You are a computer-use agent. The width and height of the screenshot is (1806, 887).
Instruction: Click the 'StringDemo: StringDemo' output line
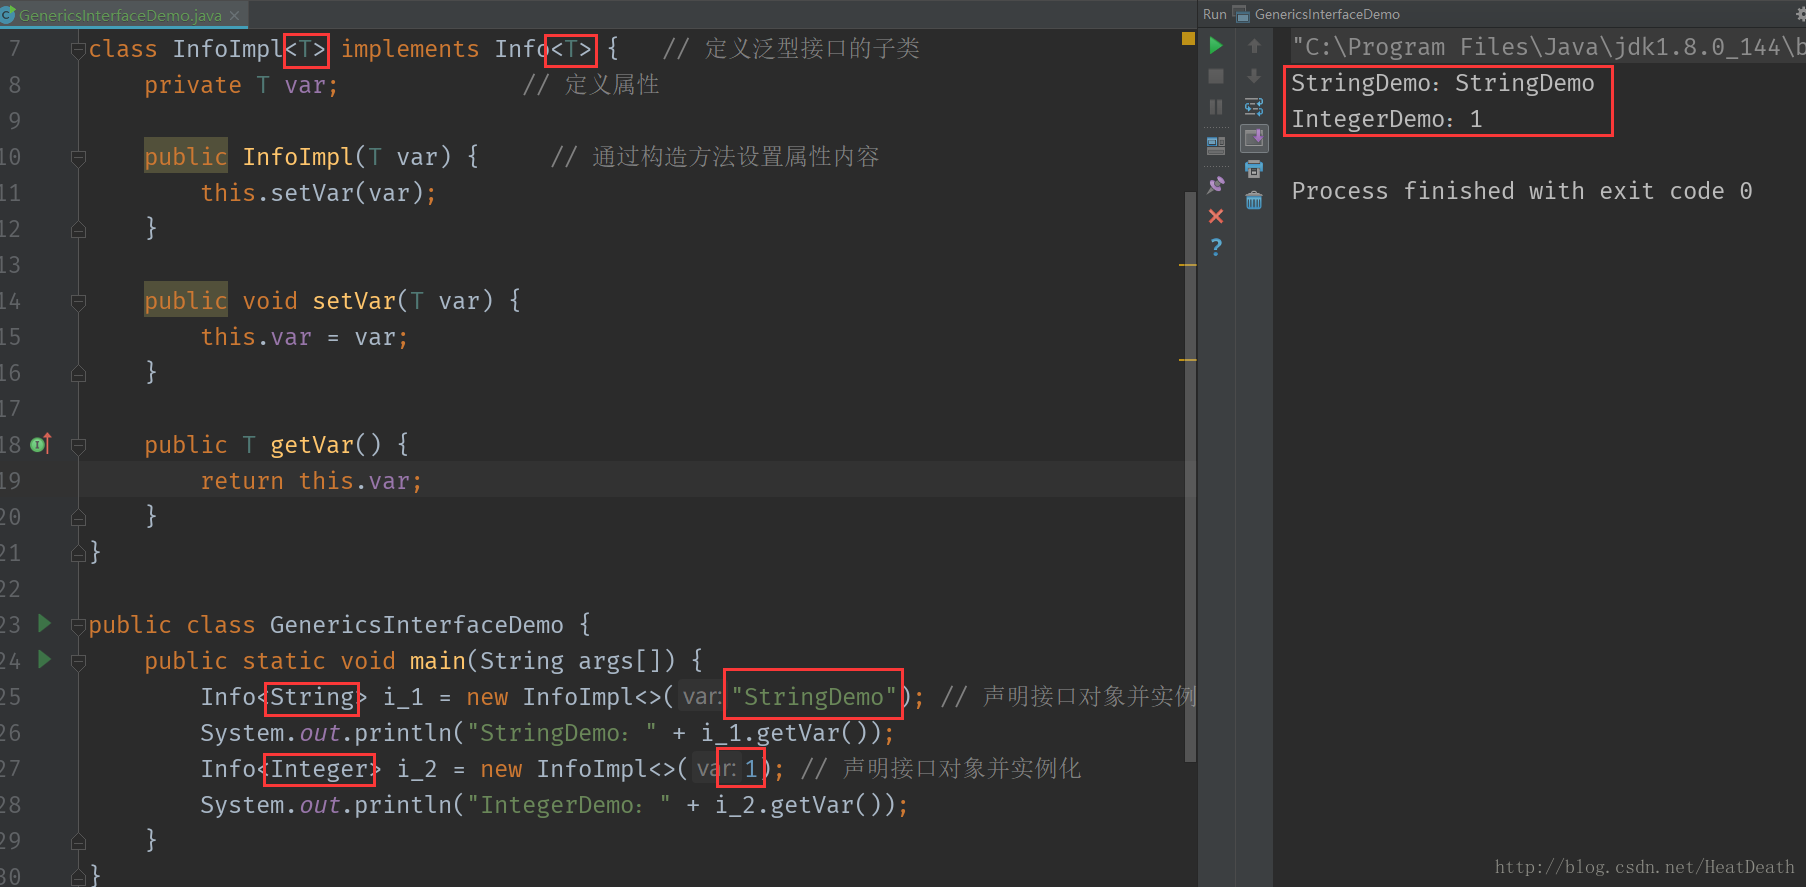point(1442,83)
